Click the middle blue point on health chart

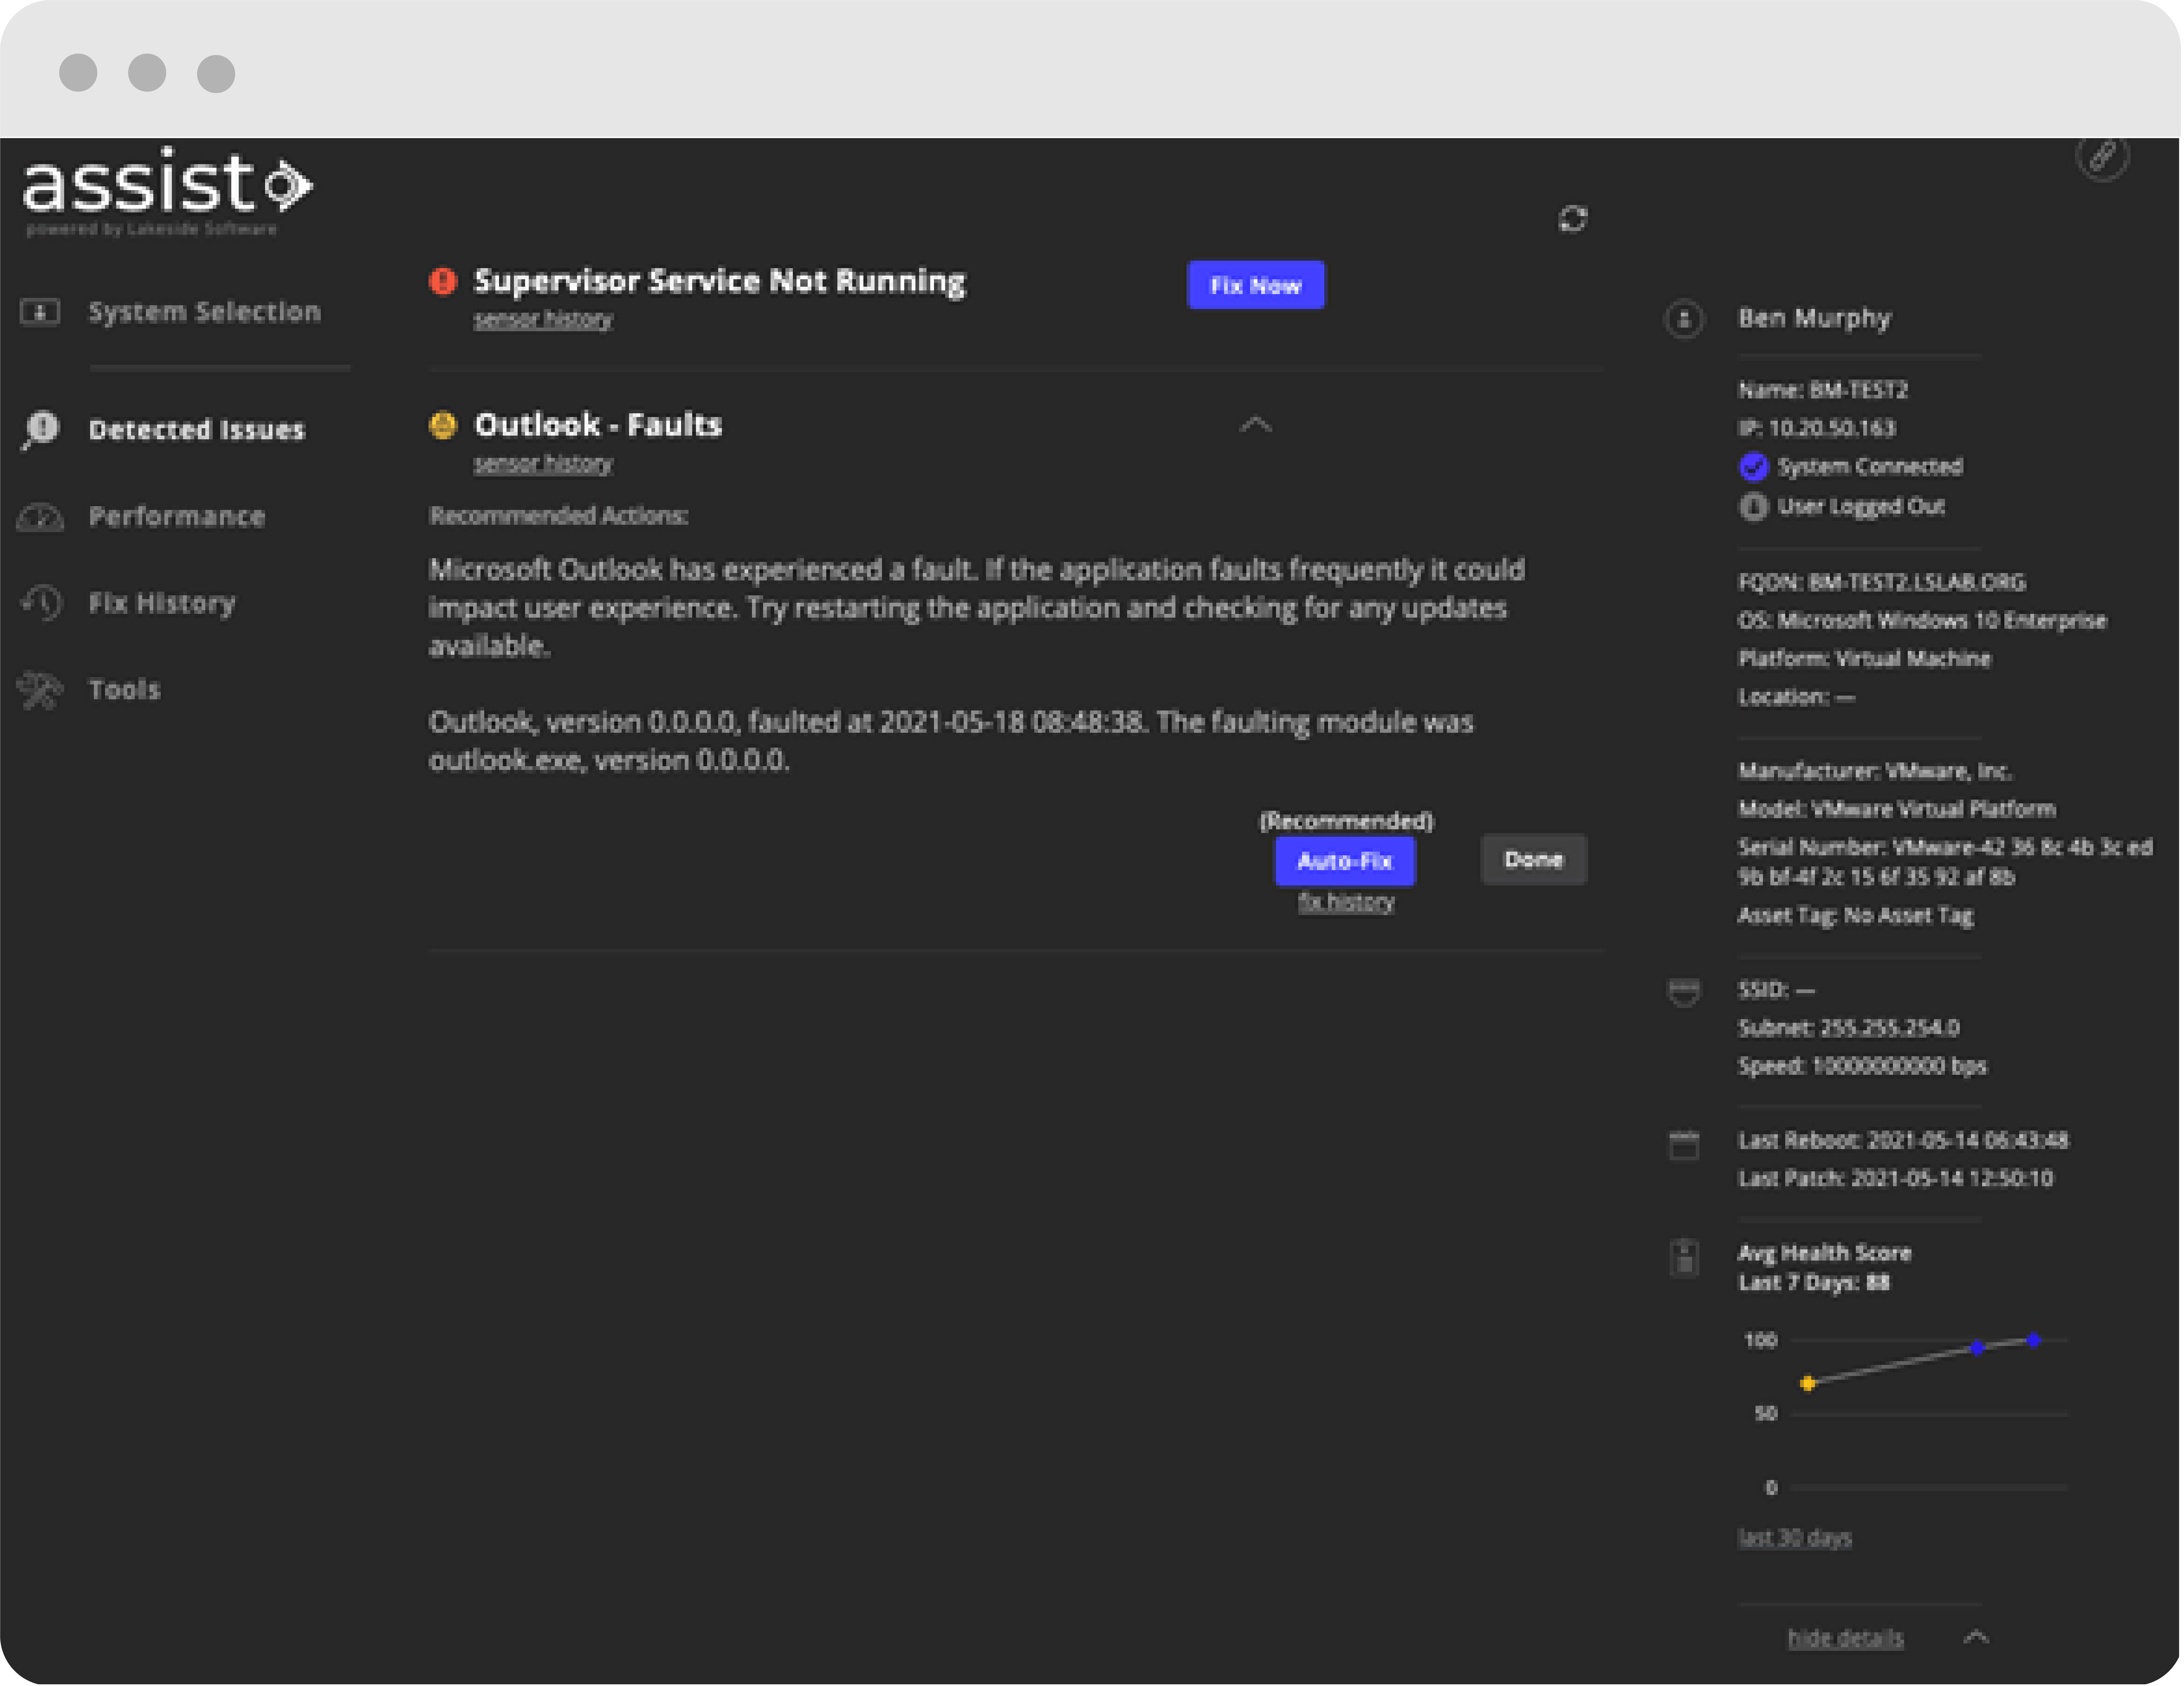click(x=1977, y=1348)
